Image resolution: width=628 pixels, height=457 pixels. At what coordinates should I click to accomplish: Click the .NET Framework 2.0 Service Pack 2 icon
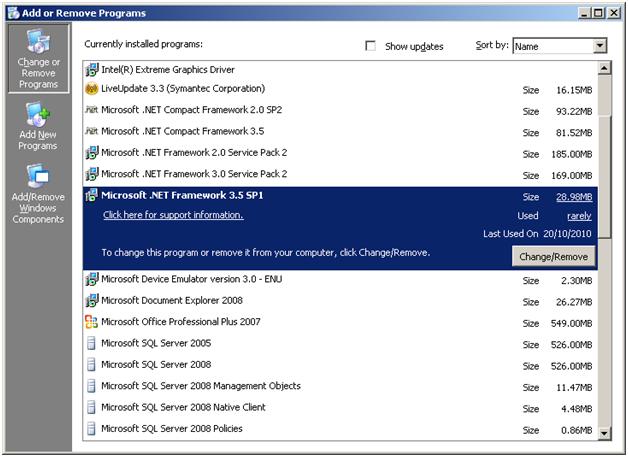91,153
